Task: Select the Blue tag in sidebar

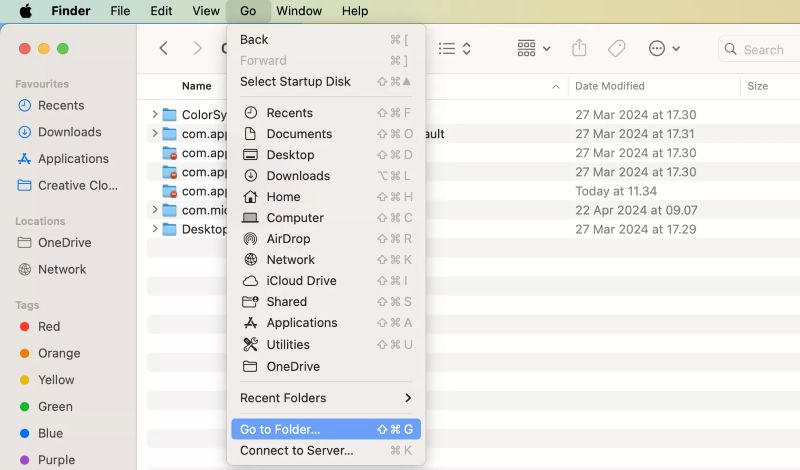Action: (41, 433)
